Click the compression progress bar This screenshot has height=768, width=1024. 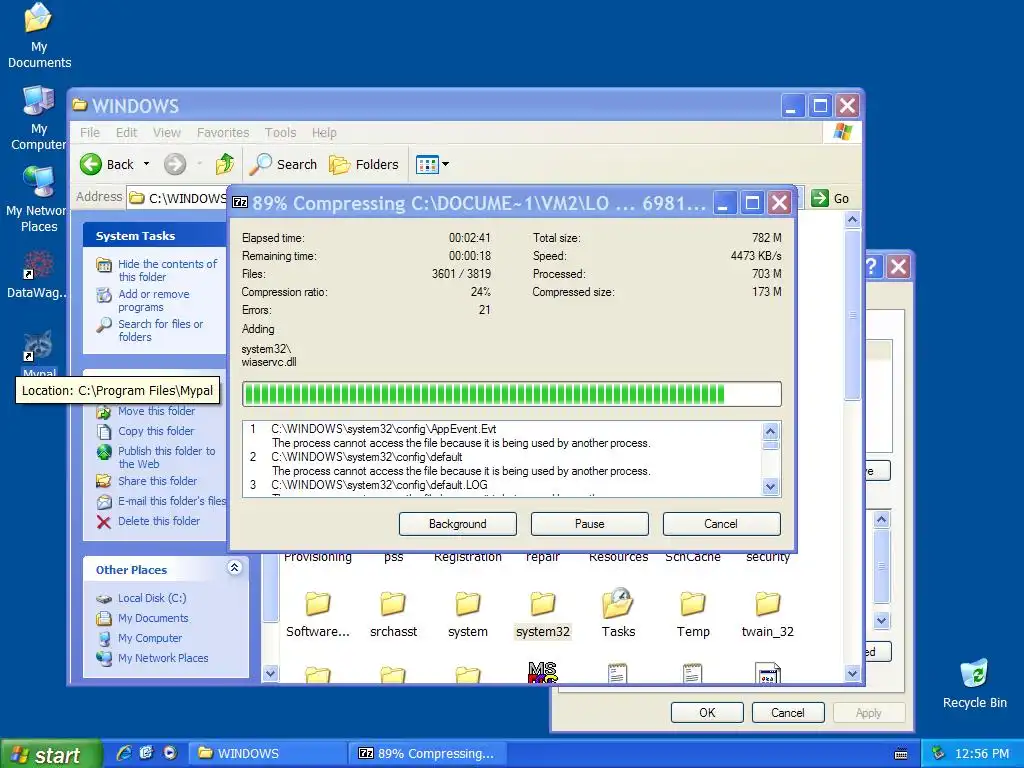click(511, 394)
